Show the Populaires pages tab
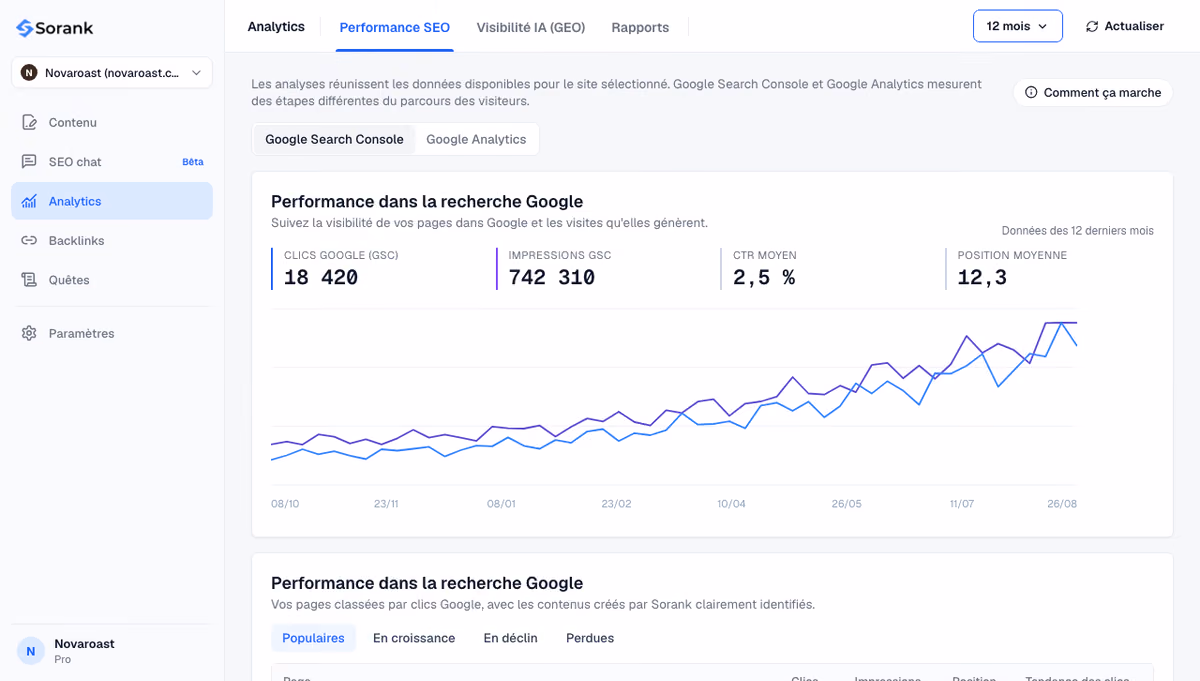 click(x=313, y=638)
